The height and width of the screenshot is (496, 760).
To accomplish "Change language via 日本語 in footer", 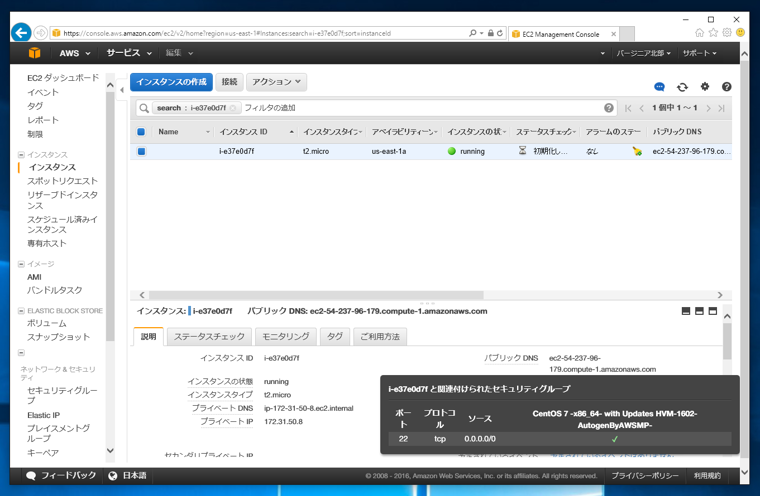I will pos(128,476).
